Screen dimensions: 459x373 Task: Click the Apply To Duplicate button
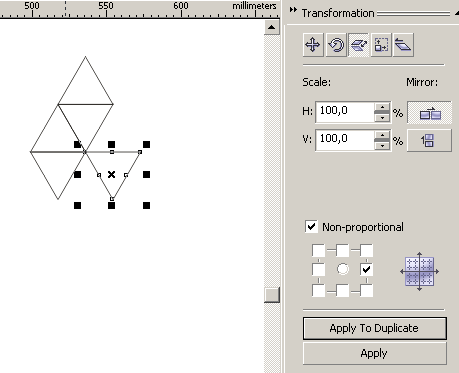tap(375, 328)
